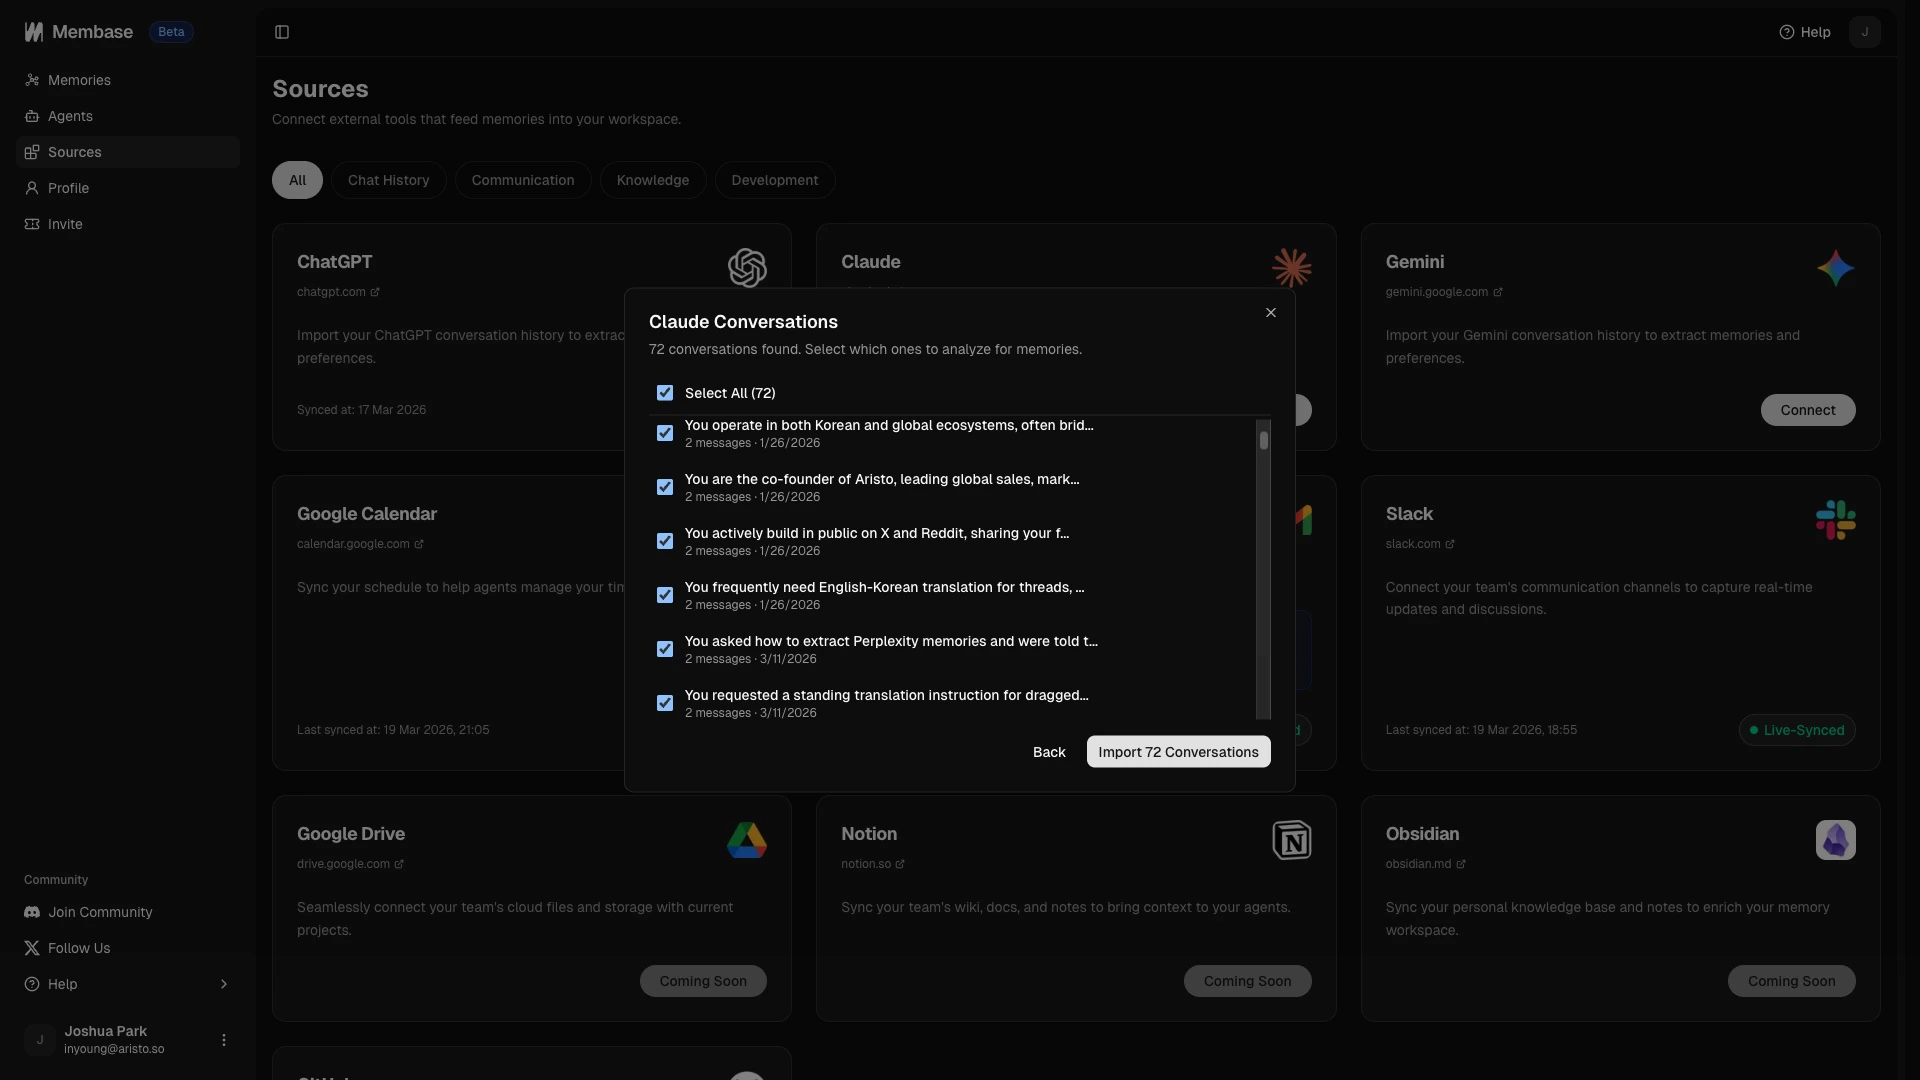Toggle the sidebar with the panel icon
1920x1080 pixels.
pos(281,32)
